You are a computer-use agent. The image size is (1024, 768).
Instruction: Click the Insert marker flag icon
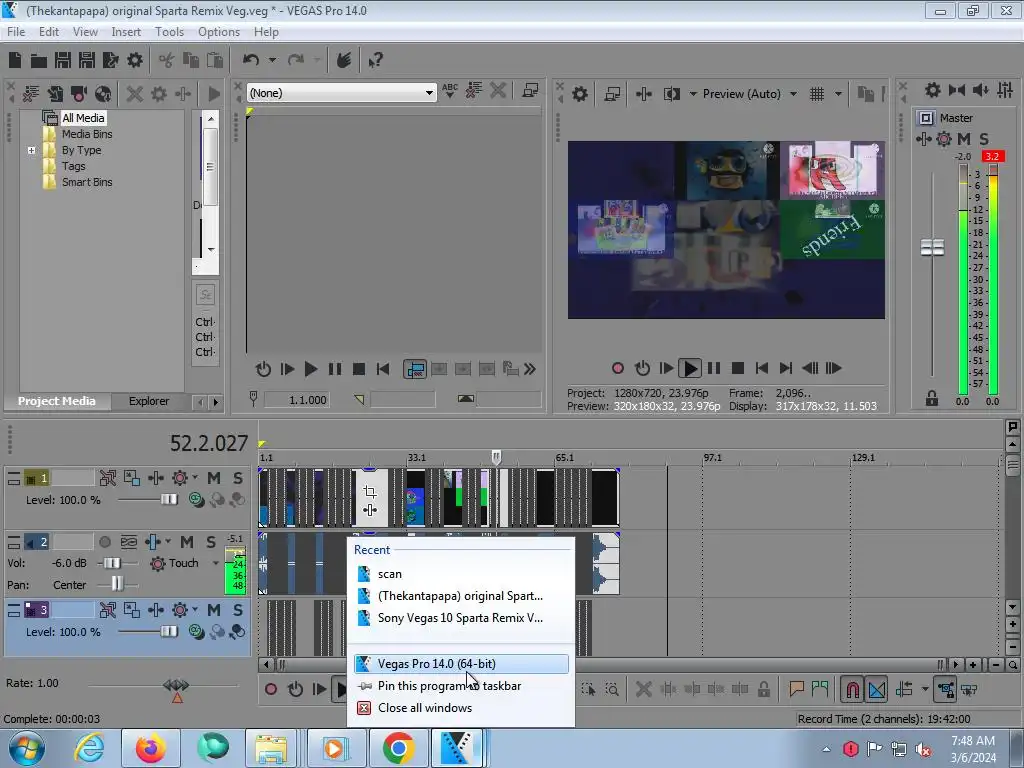(796, 689)
